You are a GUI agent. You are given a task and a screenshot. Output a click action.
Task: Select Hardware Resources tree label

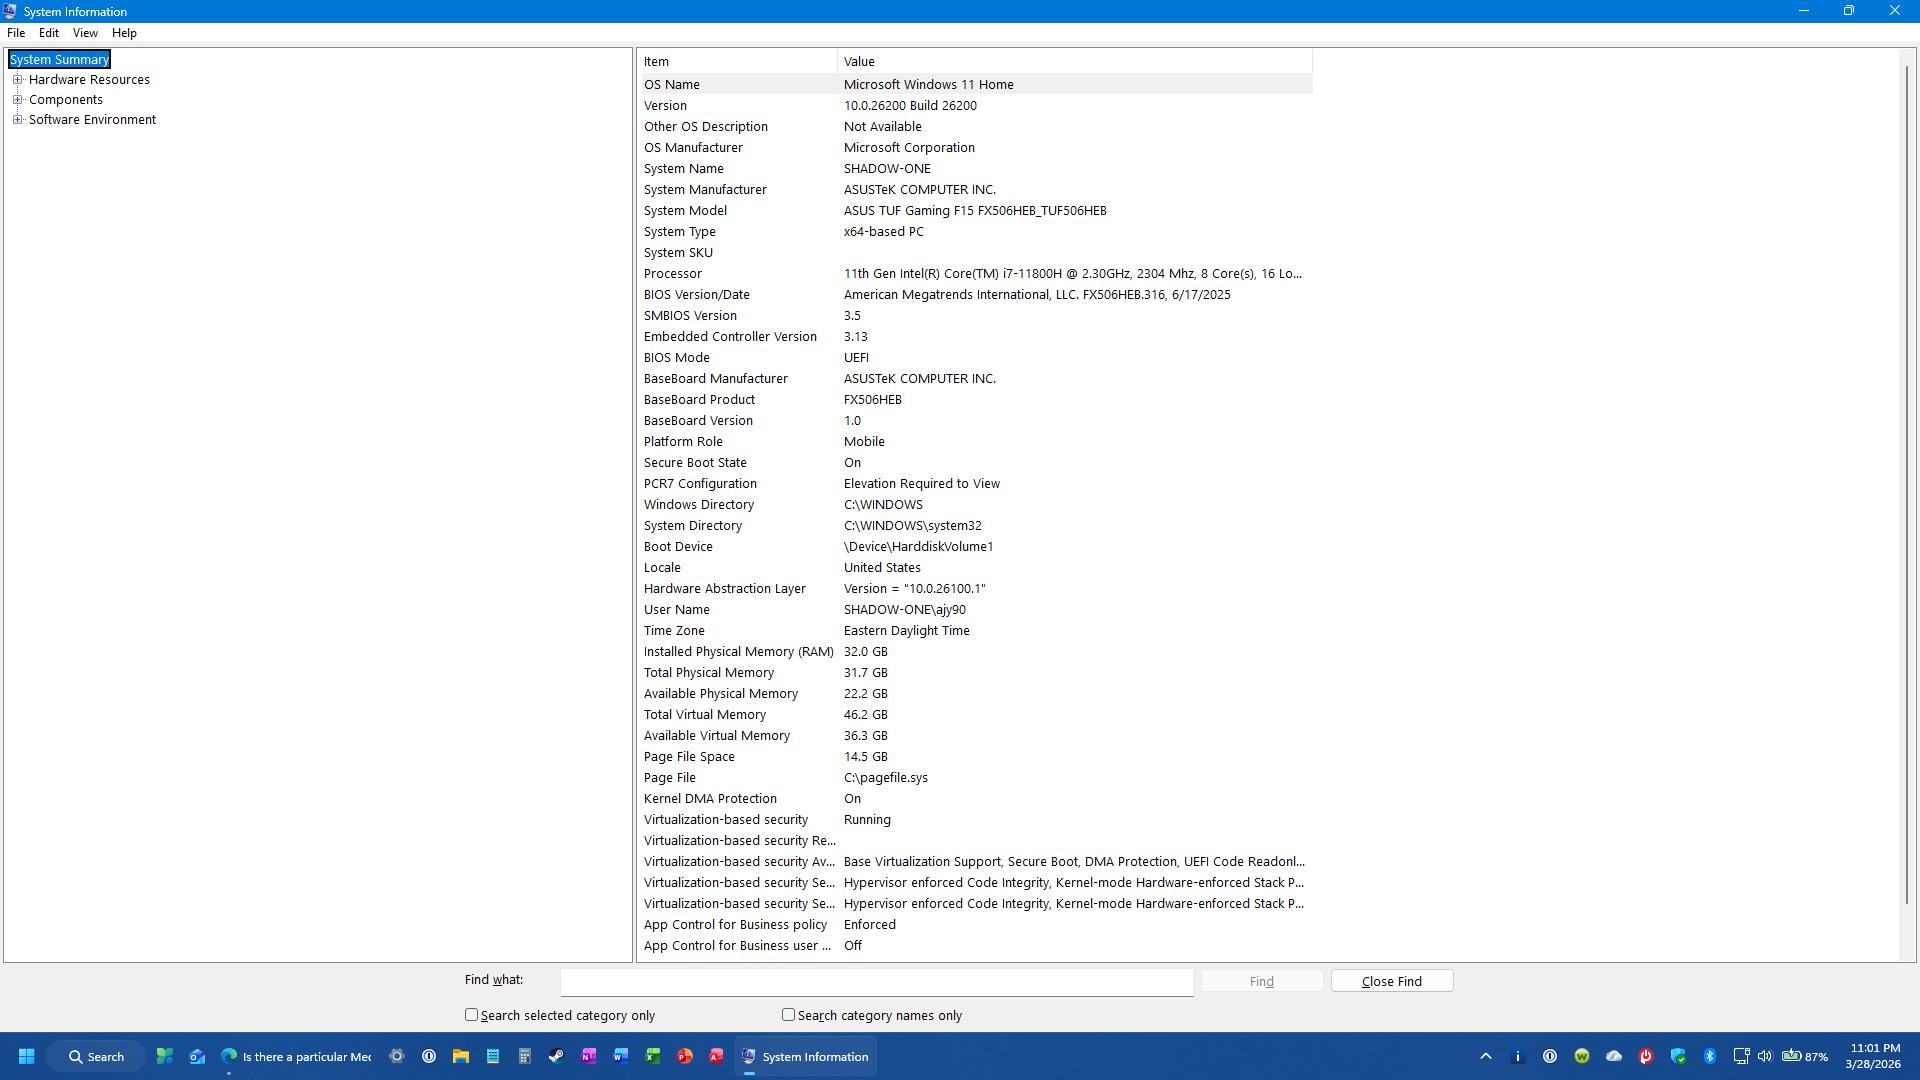coord(89,79)
